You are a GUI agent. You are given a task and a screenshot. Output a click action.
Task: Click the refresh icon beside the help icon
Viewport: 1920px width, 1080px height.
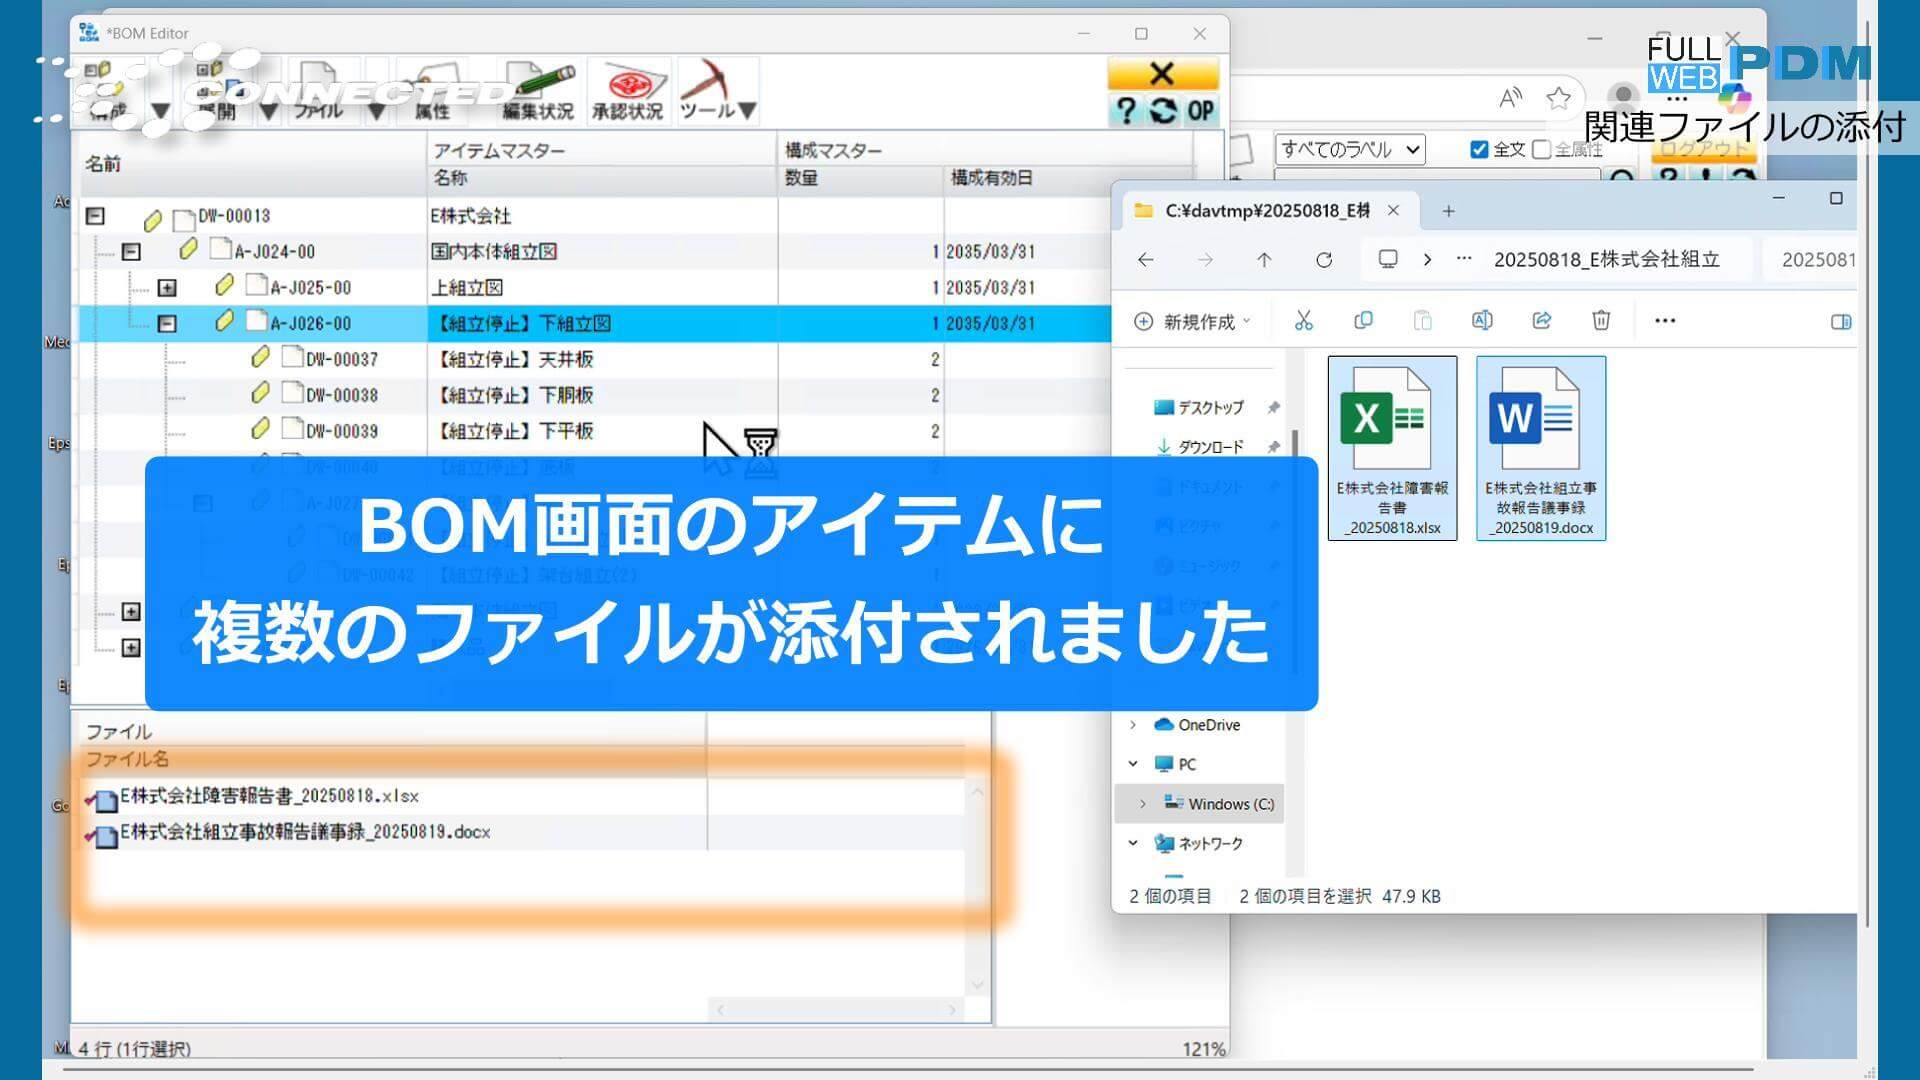pos(1163,112)
